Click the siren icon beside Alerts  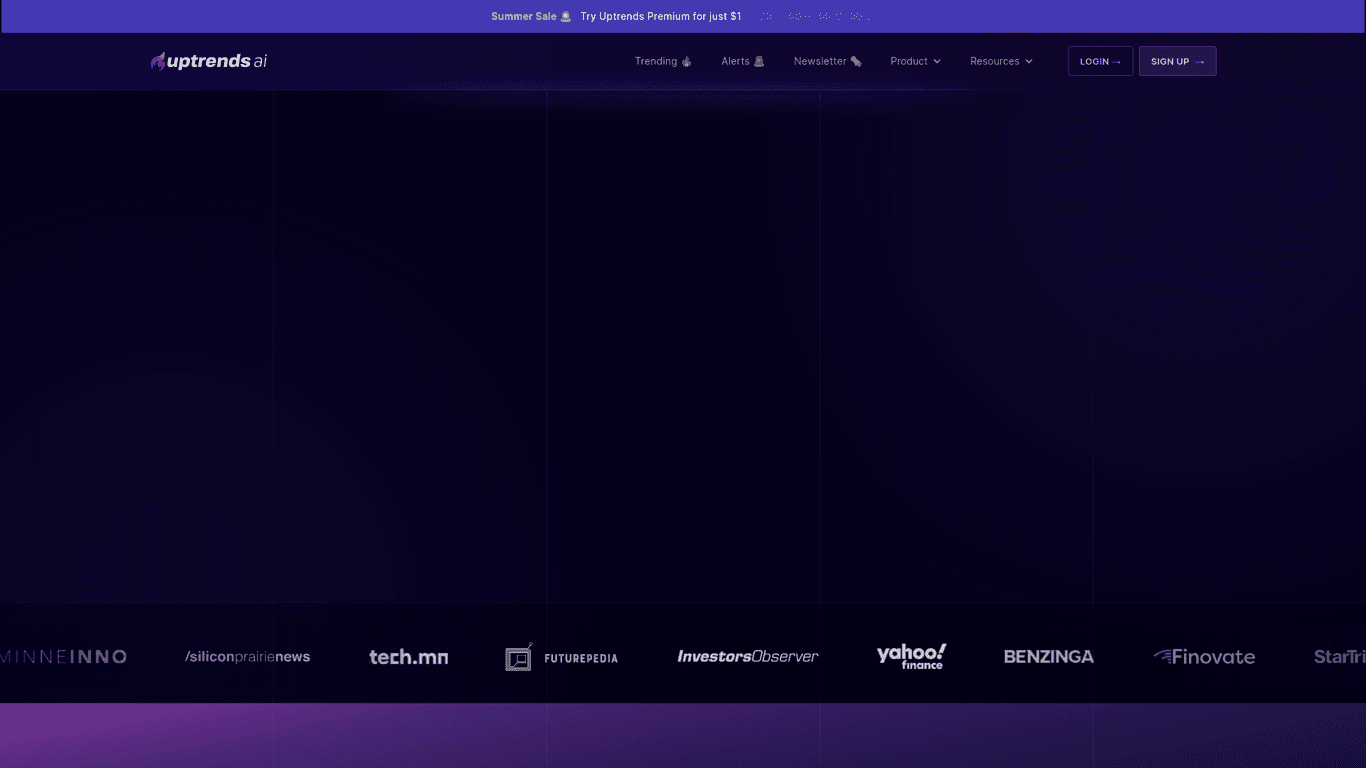click(759, 62)
